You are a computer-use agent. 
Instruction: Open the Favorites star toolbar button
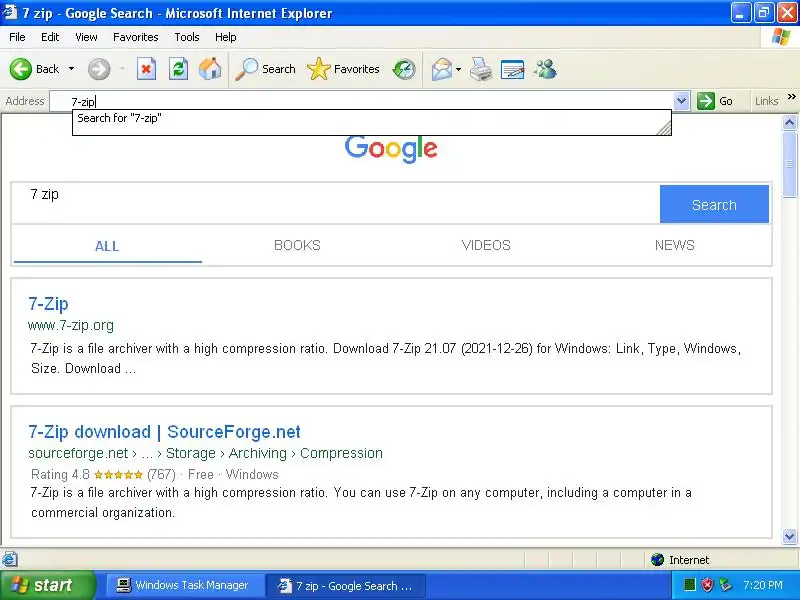pos(343,69)
